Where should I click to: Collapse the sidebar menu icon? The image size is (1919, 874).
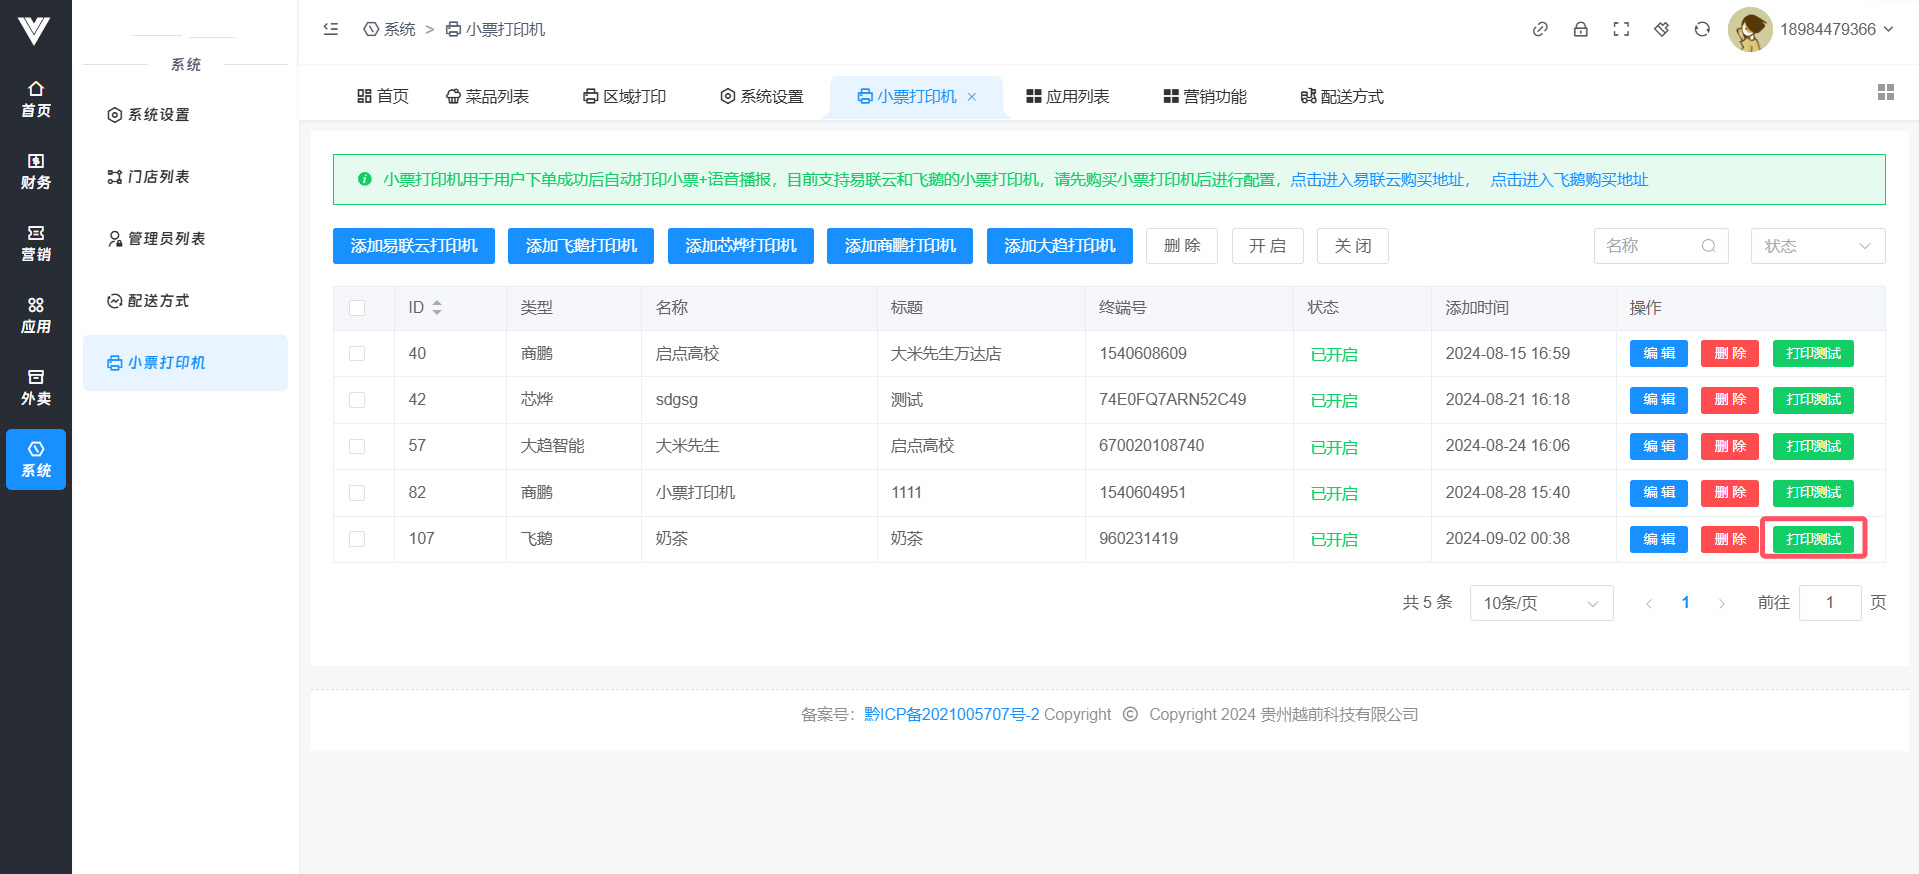click(x=331, y=29)
